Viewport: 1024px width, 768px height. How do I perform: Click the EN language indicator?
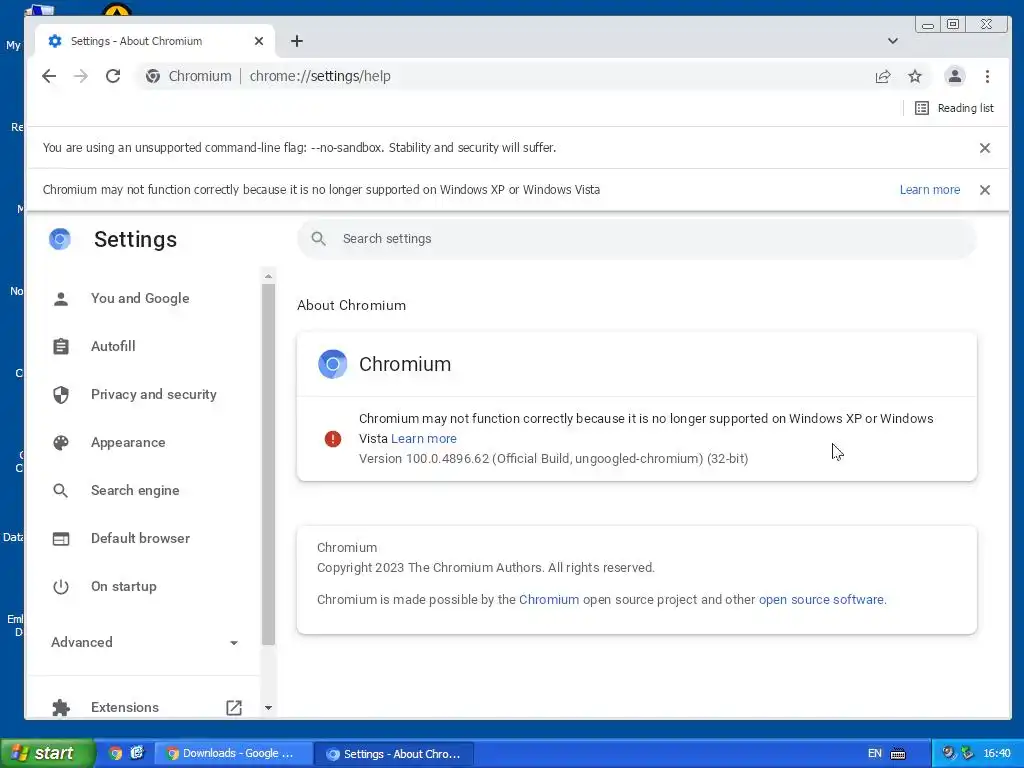click(874, 754)
